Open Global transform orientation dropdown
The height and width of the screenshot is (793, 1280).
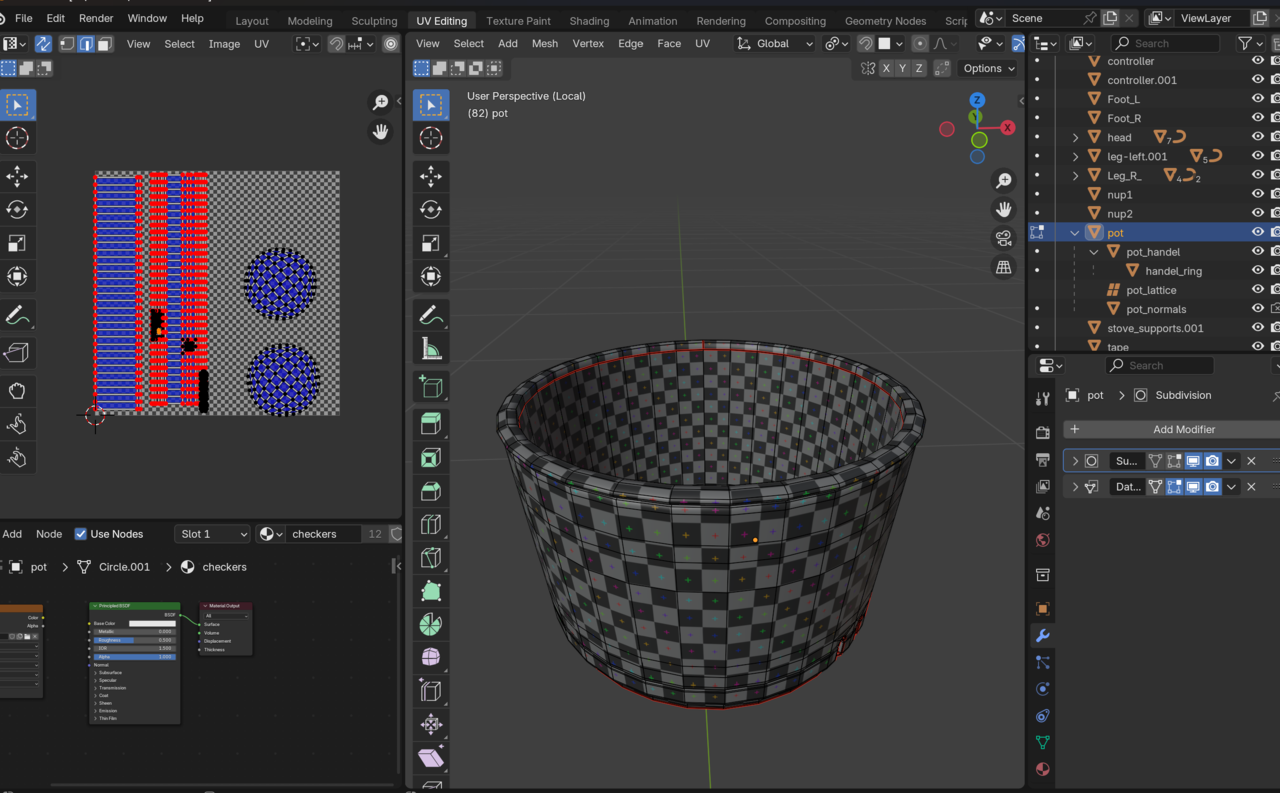[x=776, y=44]
